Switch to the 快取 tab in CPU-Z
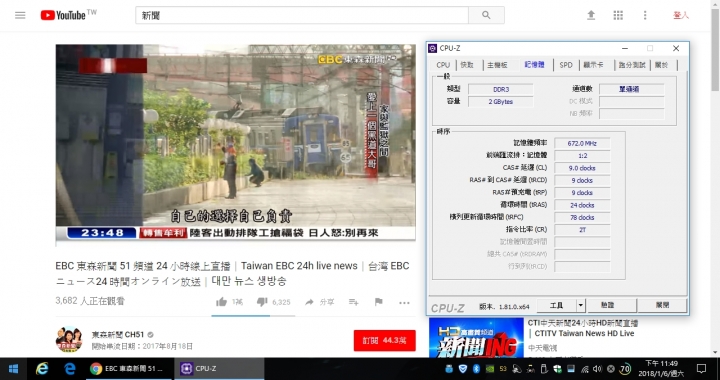Viewport: 720px width, 380px height. (x=467, y=65)
